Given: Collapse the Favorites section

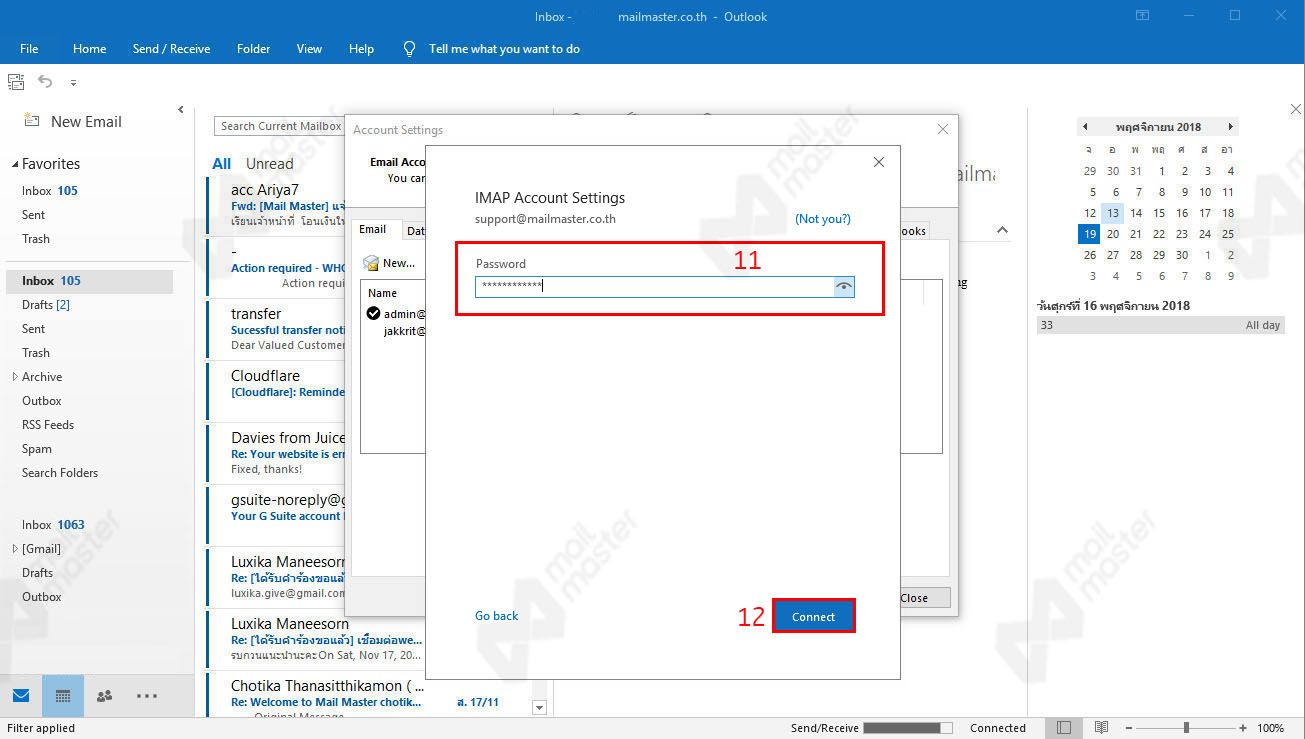Looking at the screenshot, I should [x=15, y=164].
